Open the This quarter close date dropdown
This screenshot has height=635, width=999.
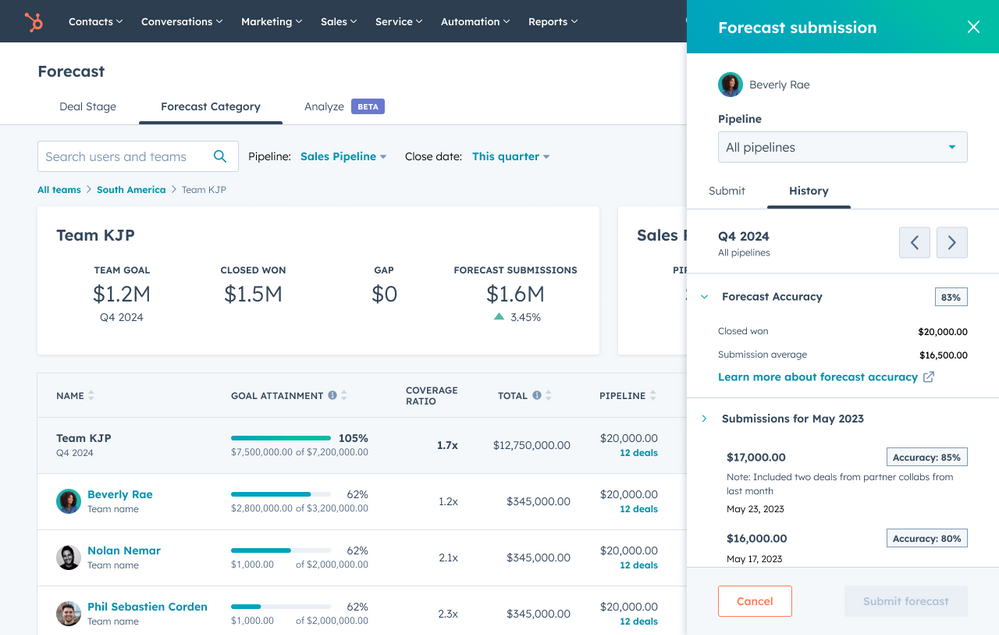510,157
